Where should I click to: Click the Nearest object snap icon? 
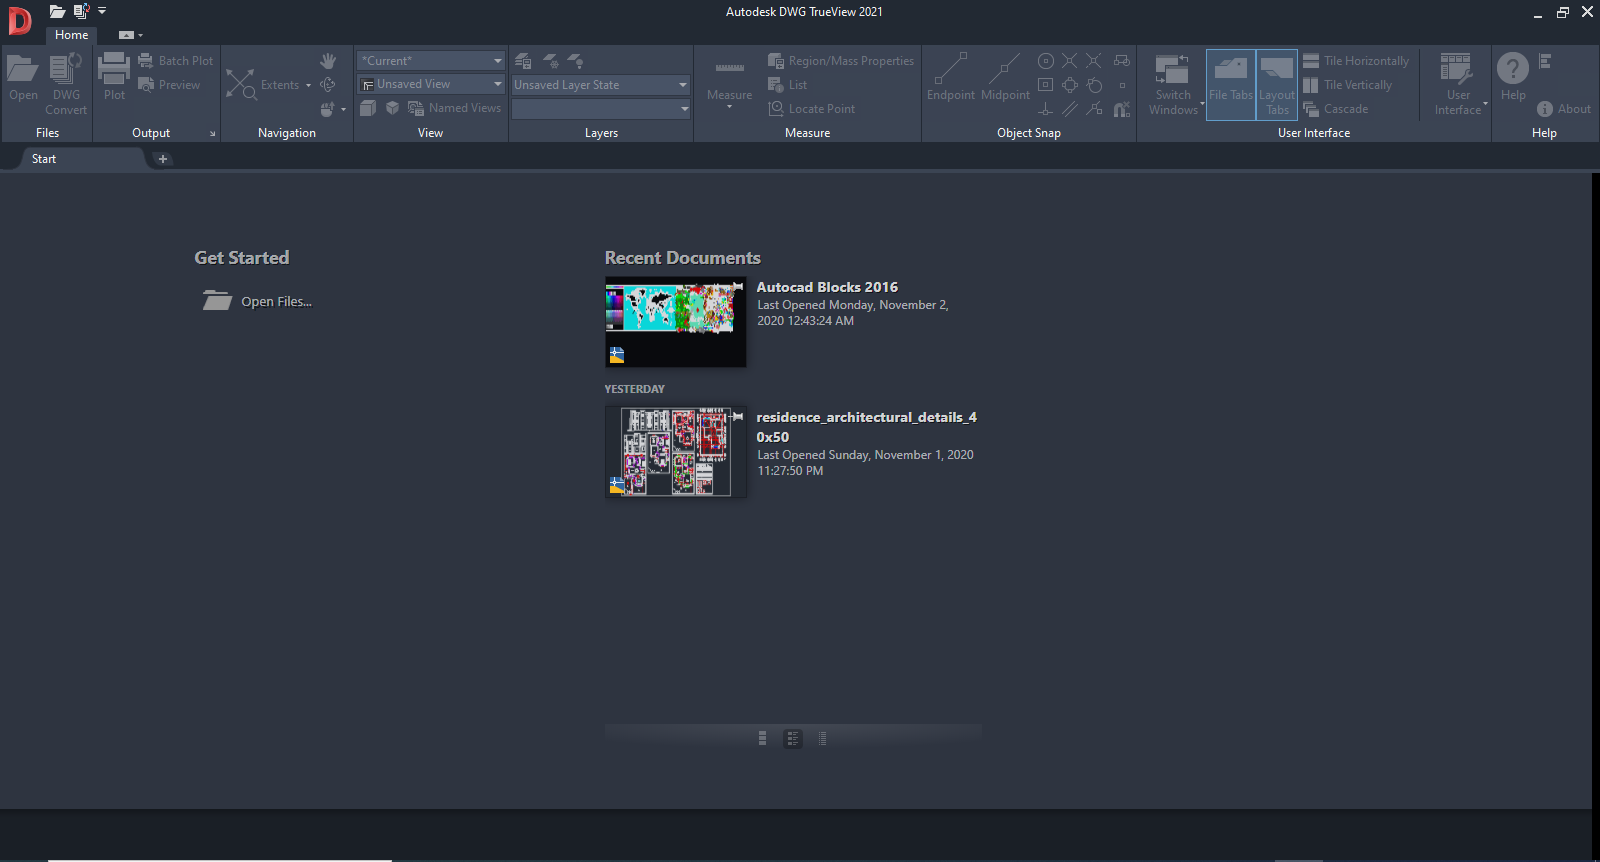tap(1095, 109)
